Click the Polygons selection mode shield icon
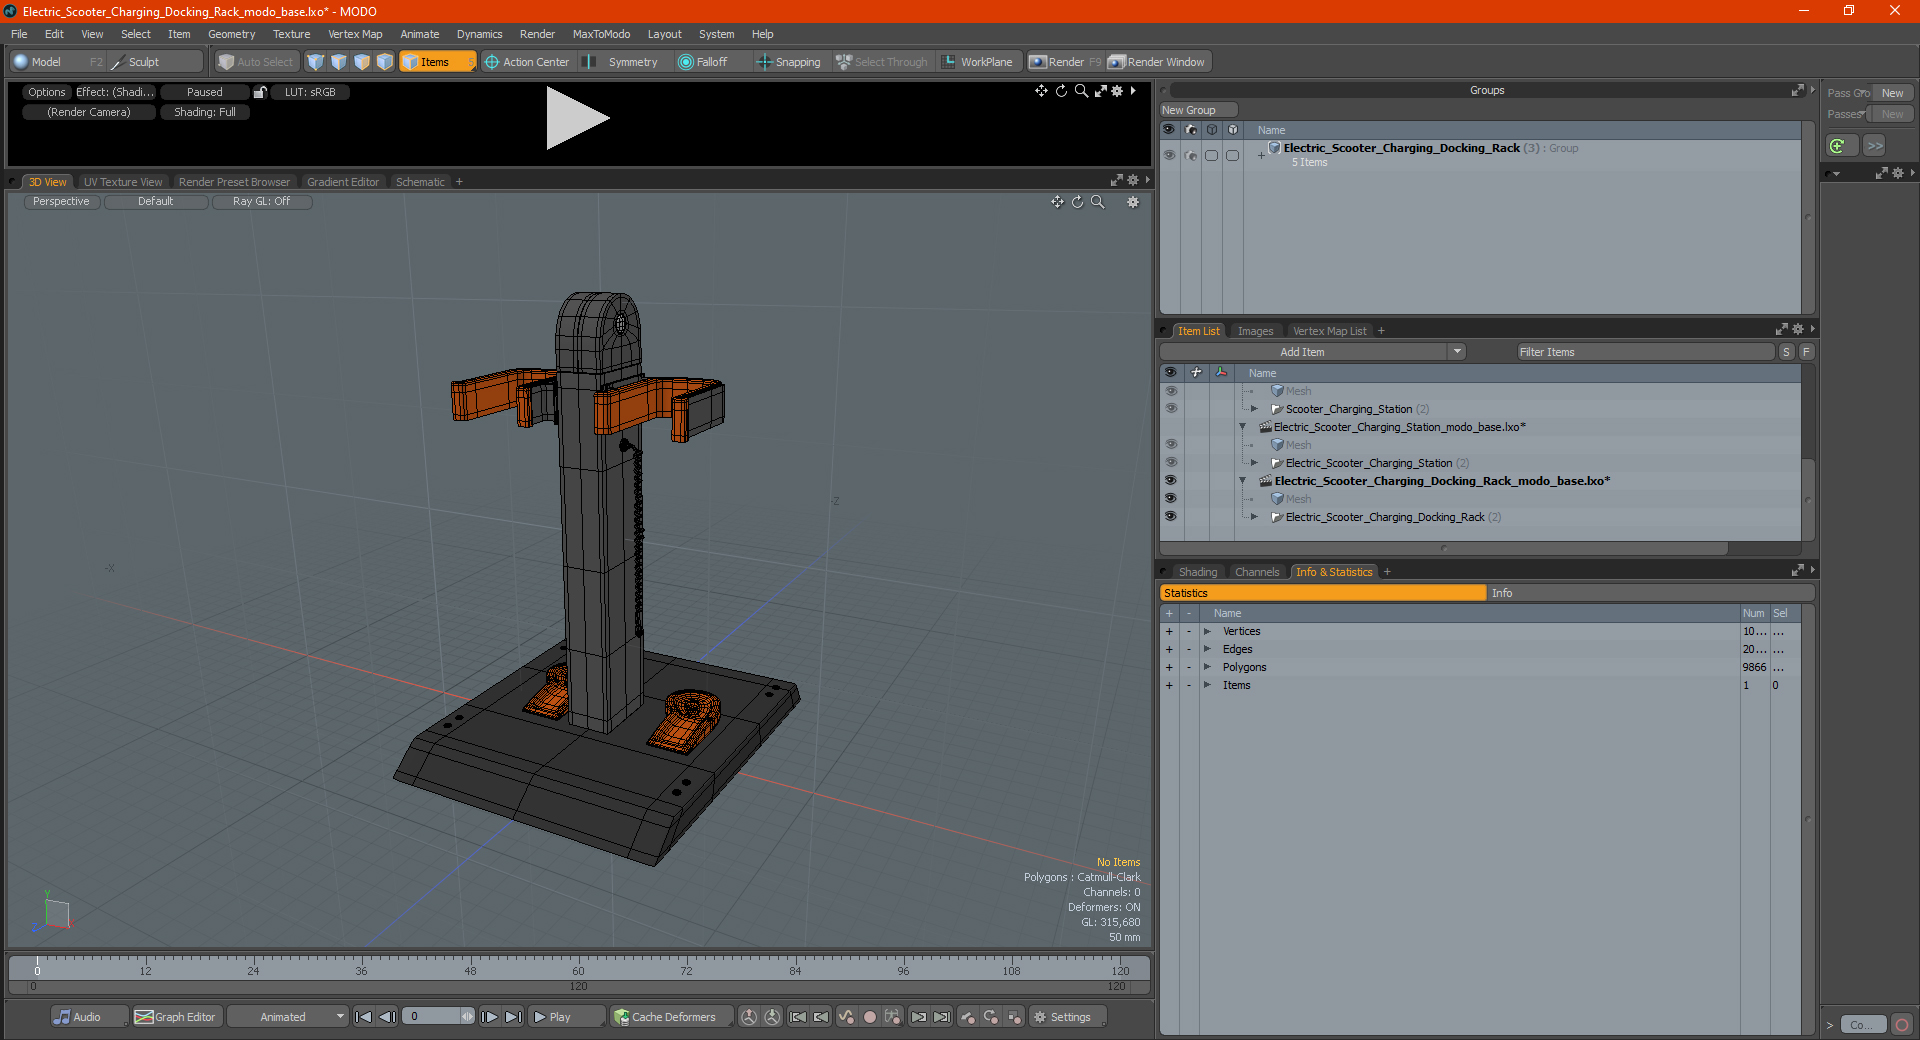The height and width of the screenshot is (1040, 1920). point(362,62)
